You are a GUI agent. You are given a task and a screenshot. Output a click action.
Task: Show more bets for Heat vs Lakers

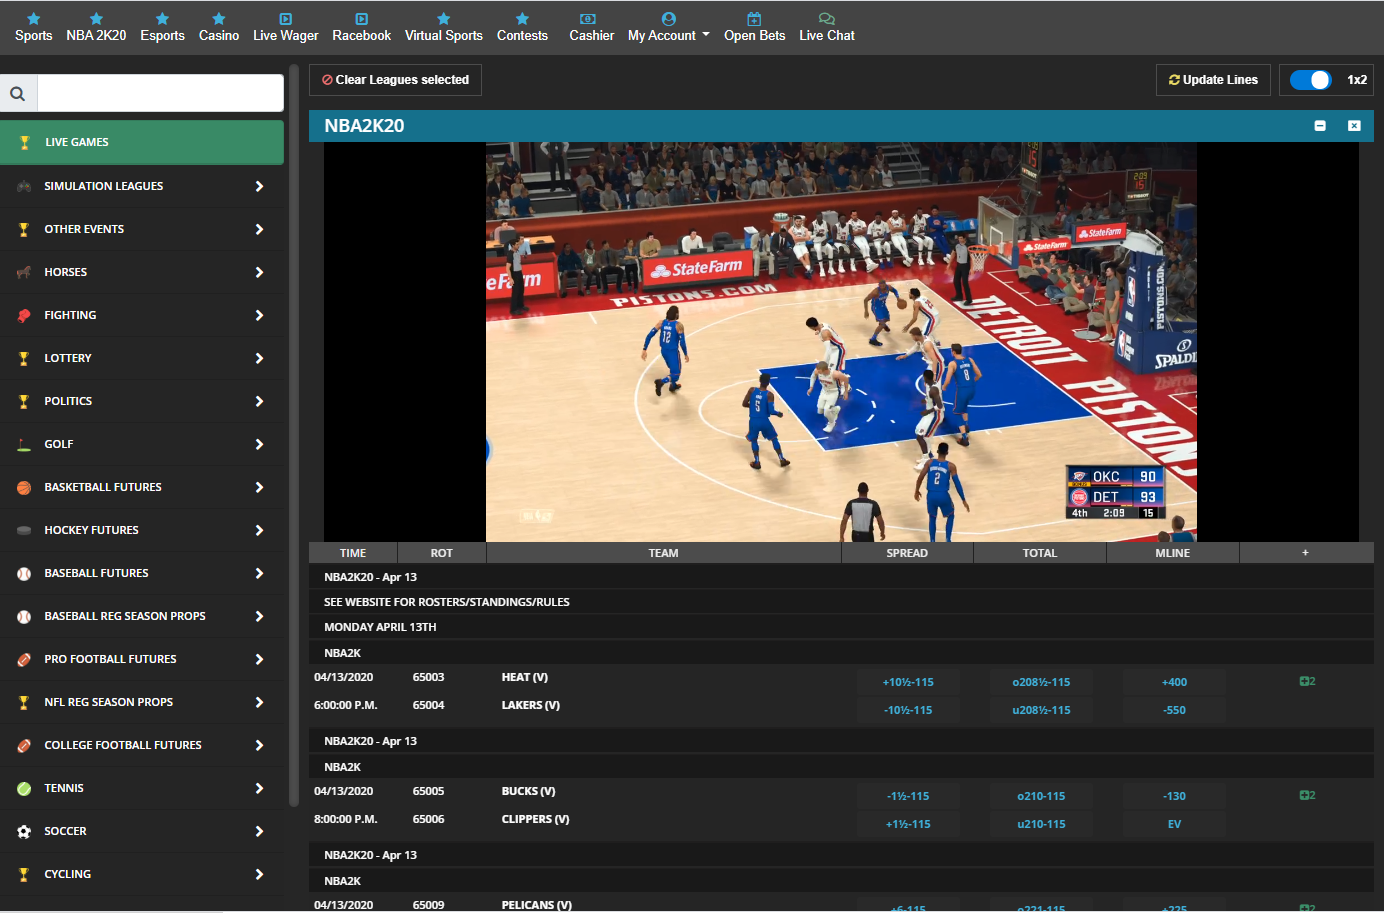tap(1307, 681)
